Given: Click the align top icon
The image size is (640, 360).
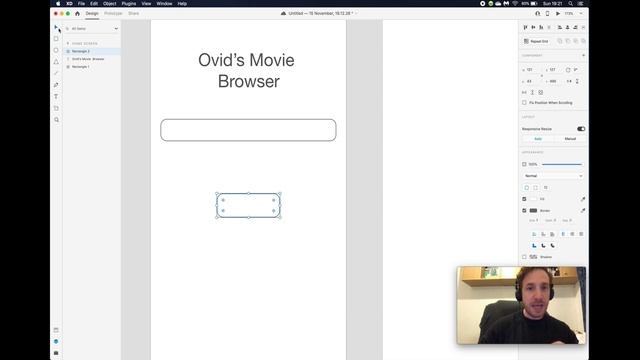Looking at the screenshot, I should [525, 27].
